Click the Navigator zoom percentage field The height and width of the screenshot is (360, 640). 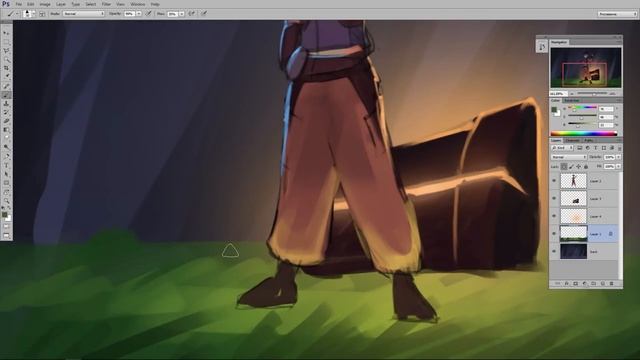click(x=558, y=93)
